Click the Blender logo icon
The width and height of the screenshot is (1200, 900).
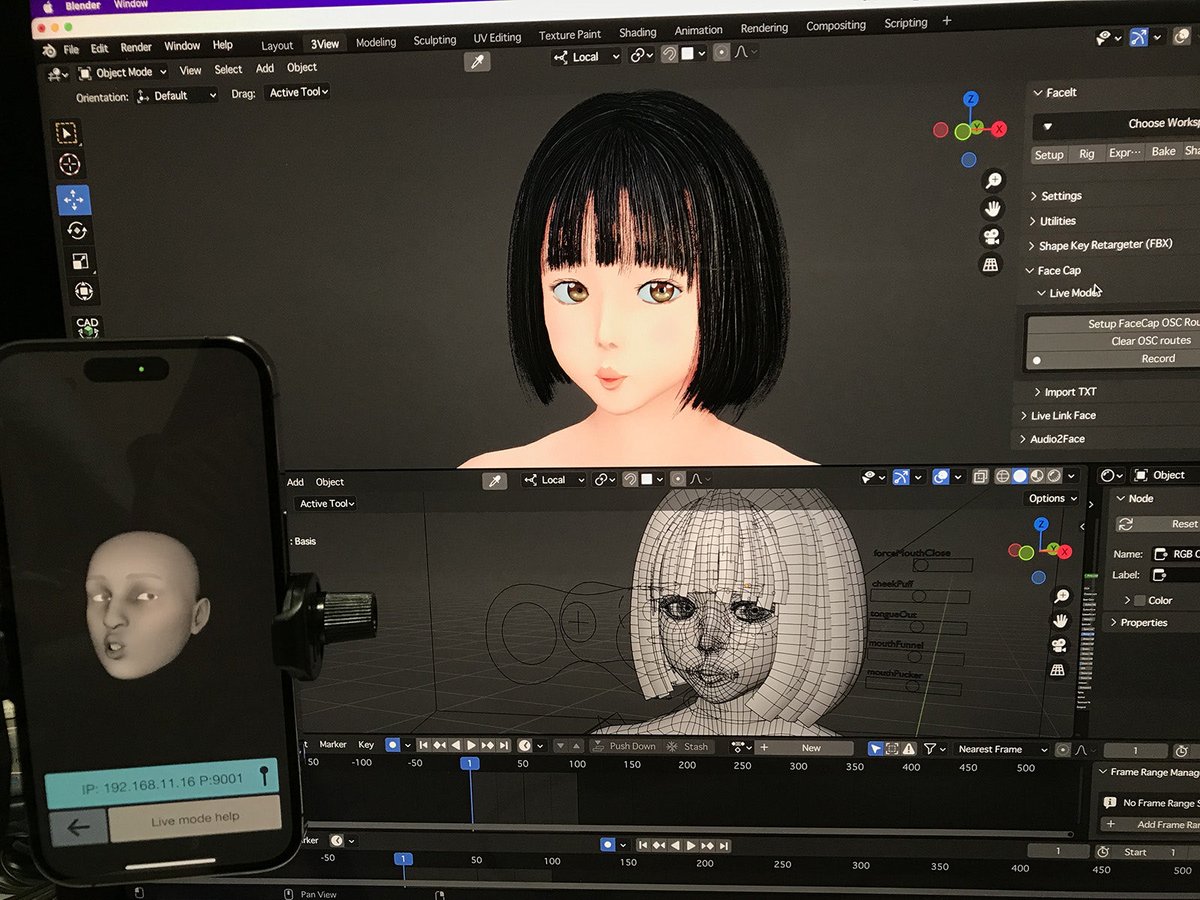pyautogui.click(x=51, y=50)
